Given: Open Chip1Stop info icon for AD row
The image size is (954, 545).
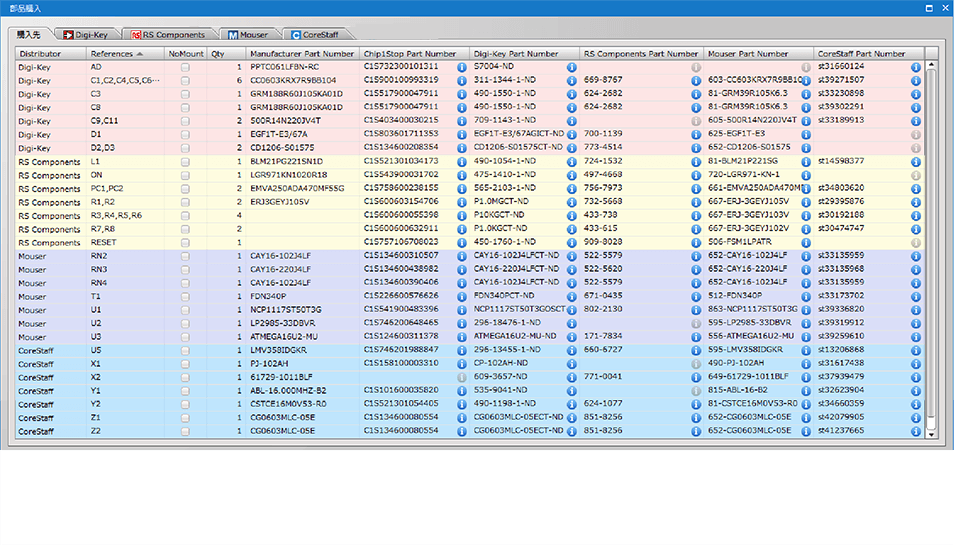Looking at the screenshot, I should point(462,68).
